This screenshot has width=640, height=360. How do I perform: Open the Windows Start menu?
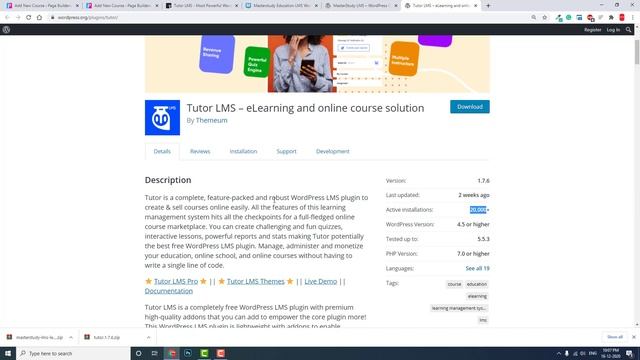click(8, 353)
